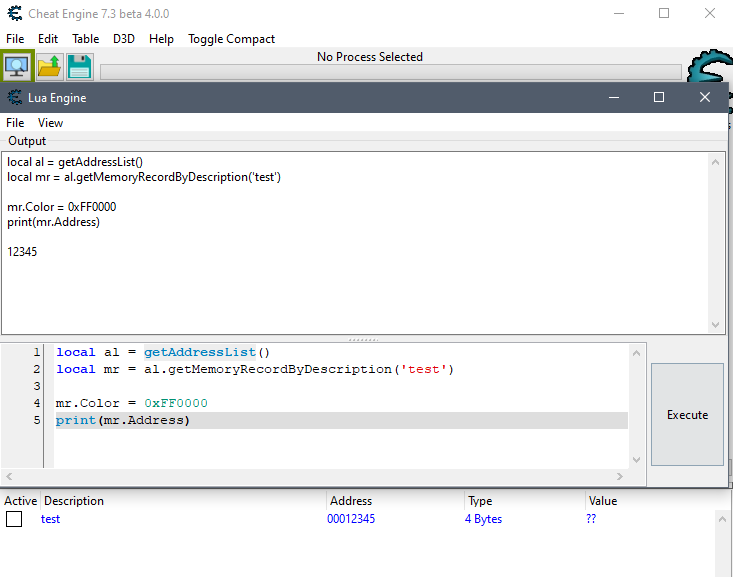Click address list scroll up arrow

coord(722,519)
